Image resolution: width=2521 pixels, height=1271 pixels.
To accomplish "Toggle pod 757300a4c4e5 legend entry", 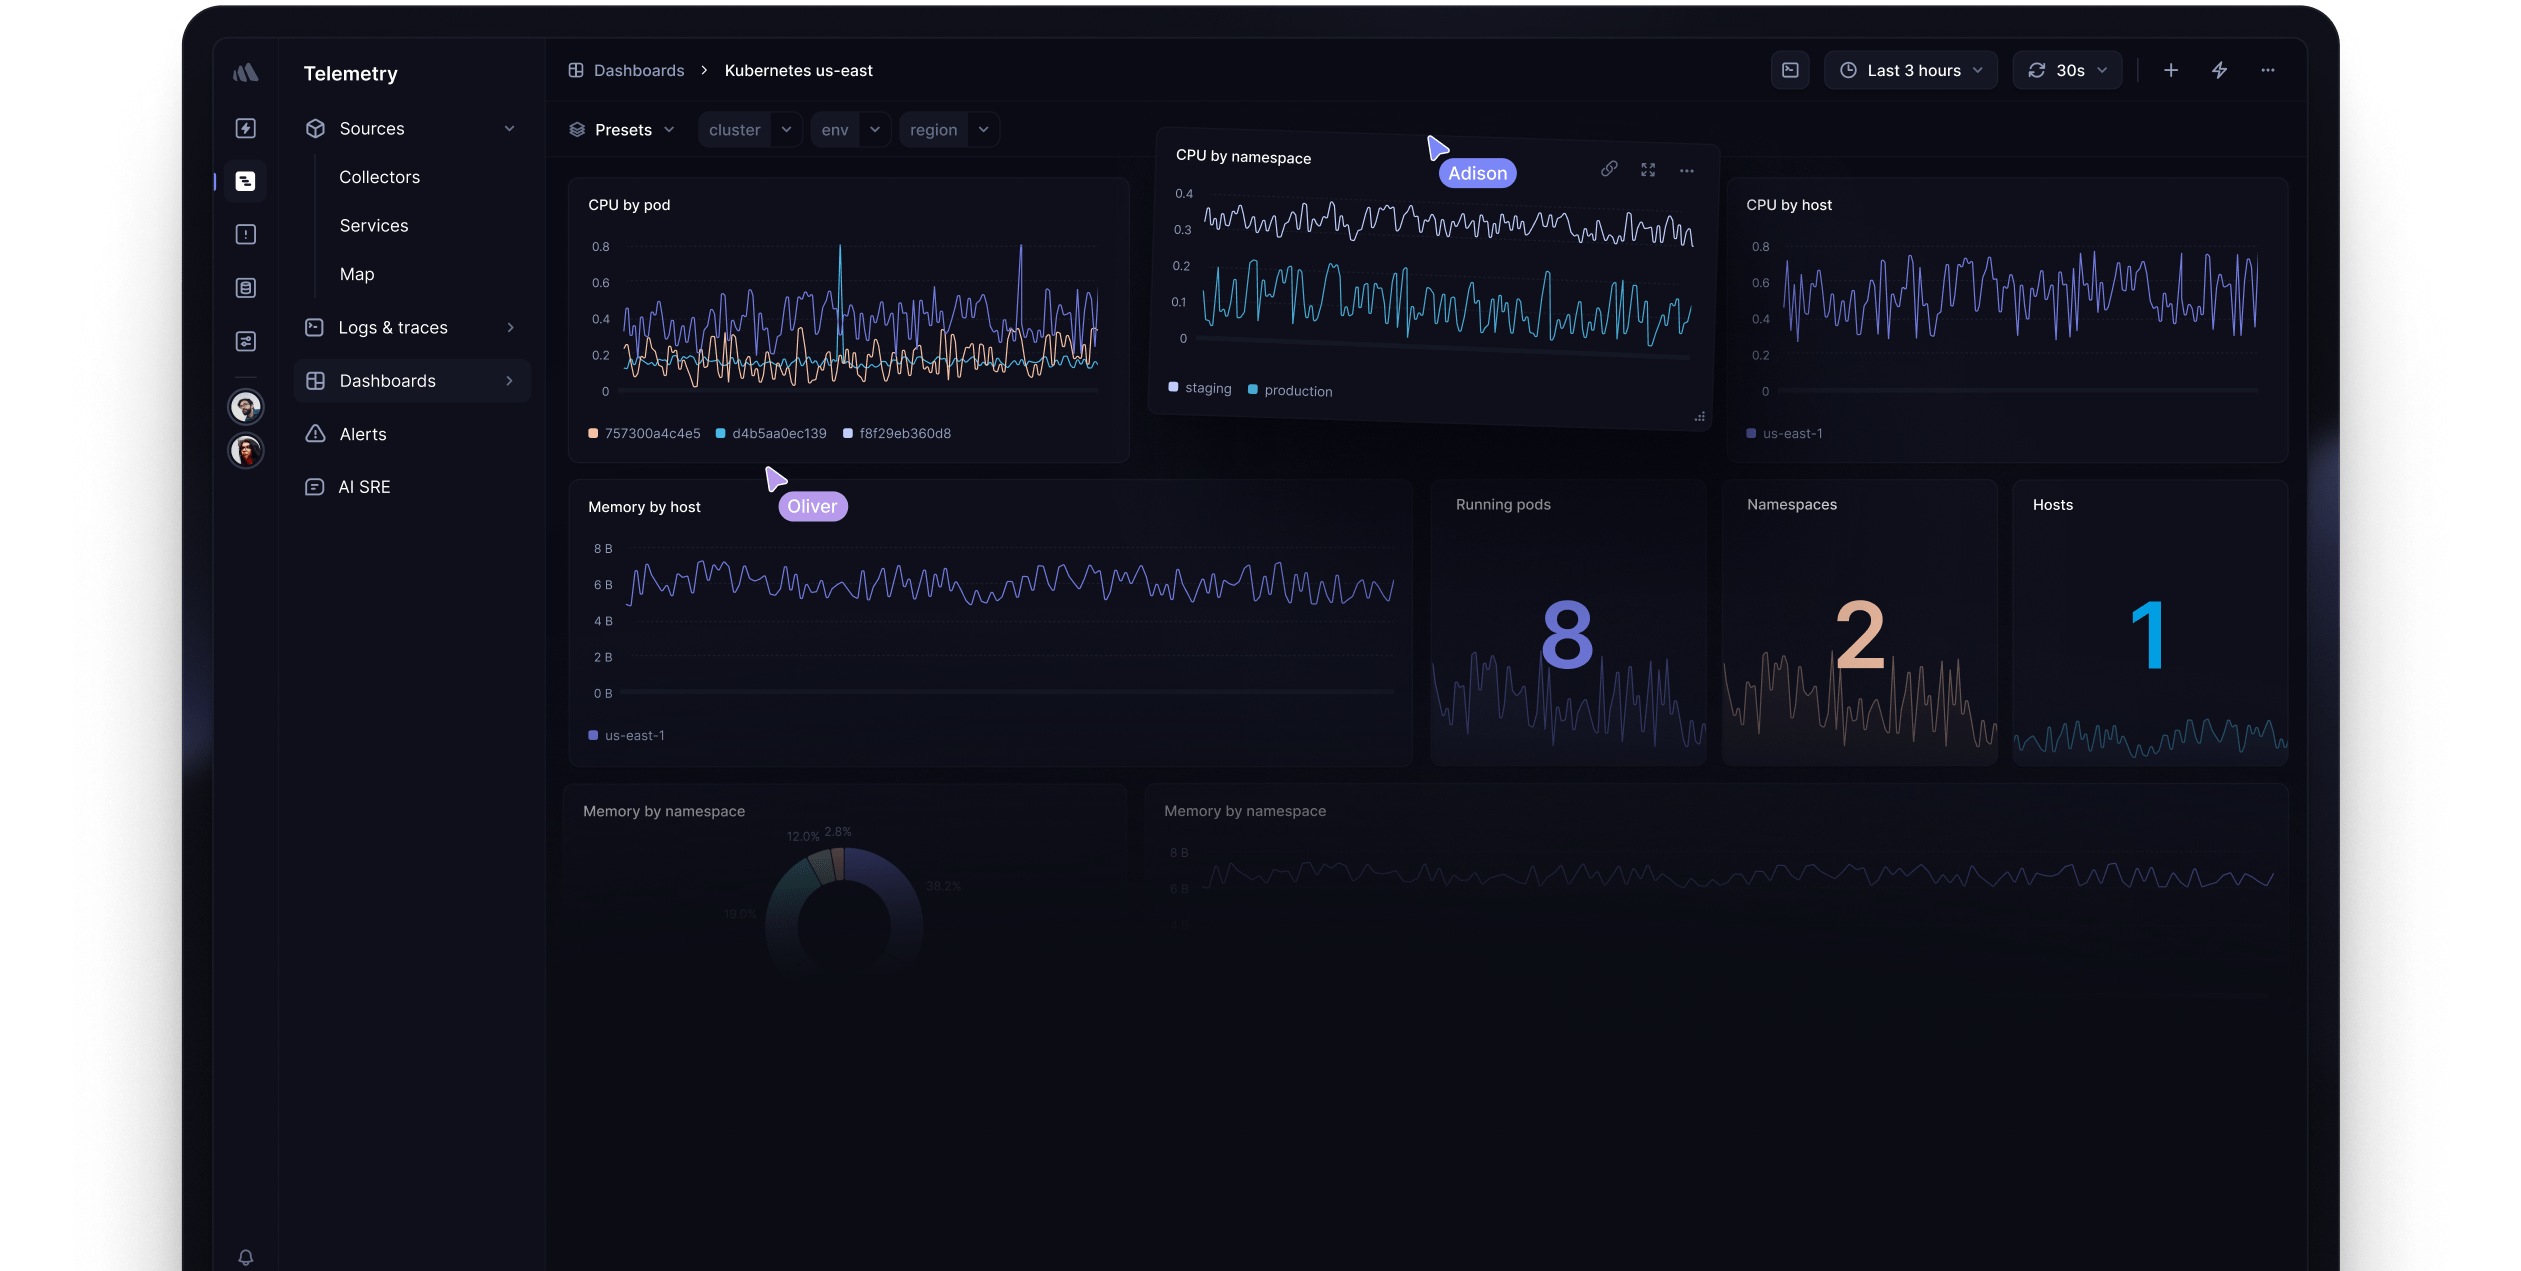I will pos(652,433).
